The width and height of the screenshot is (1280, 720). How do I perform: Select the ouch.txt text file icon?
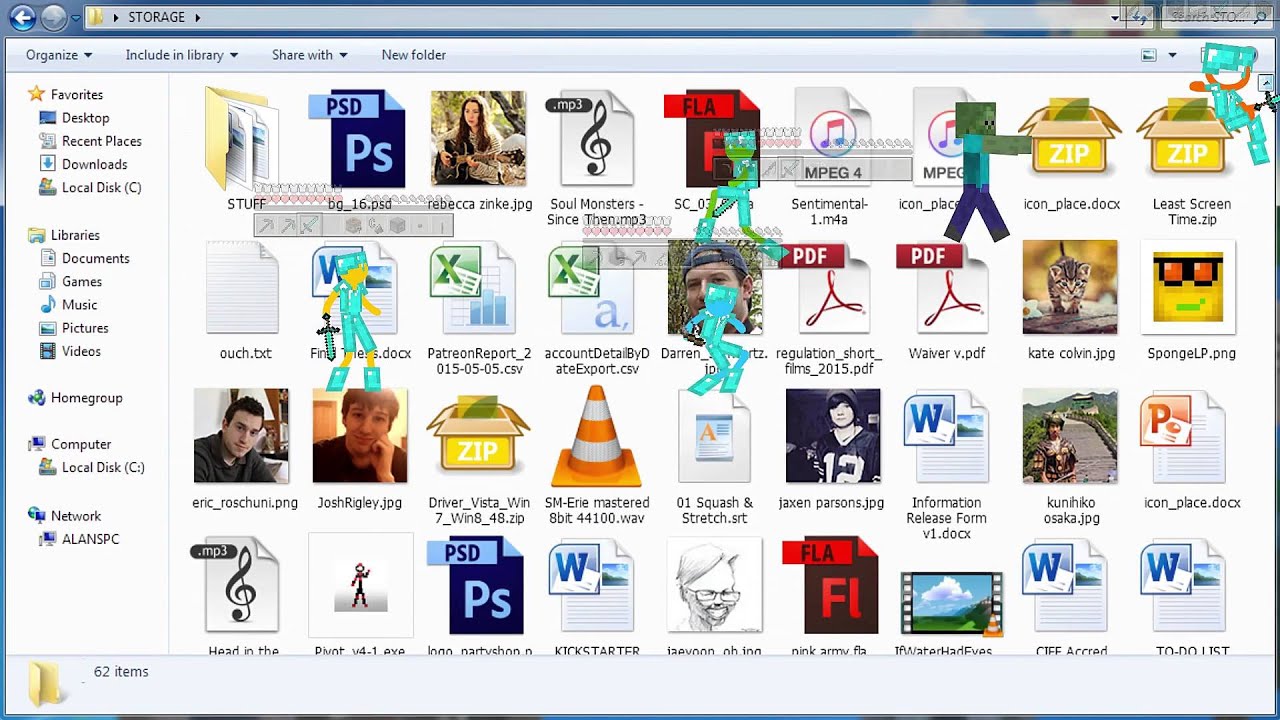tap(243, 287)
